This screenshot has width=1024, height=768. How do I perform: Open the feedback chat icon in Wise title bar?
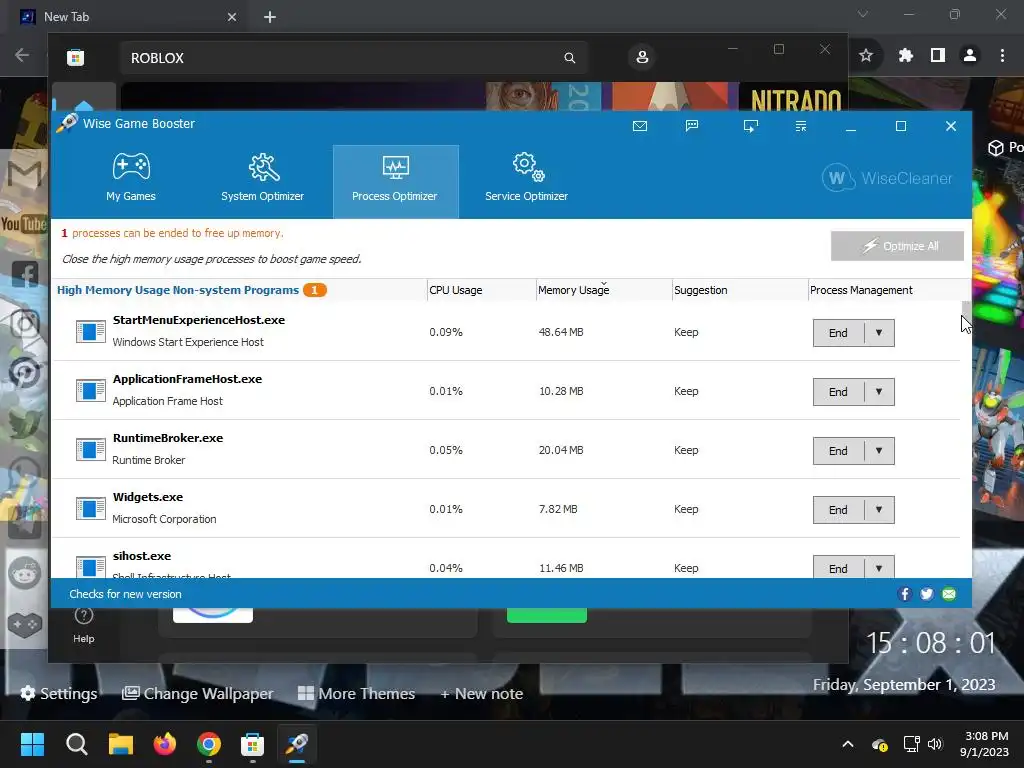[692, 126]
